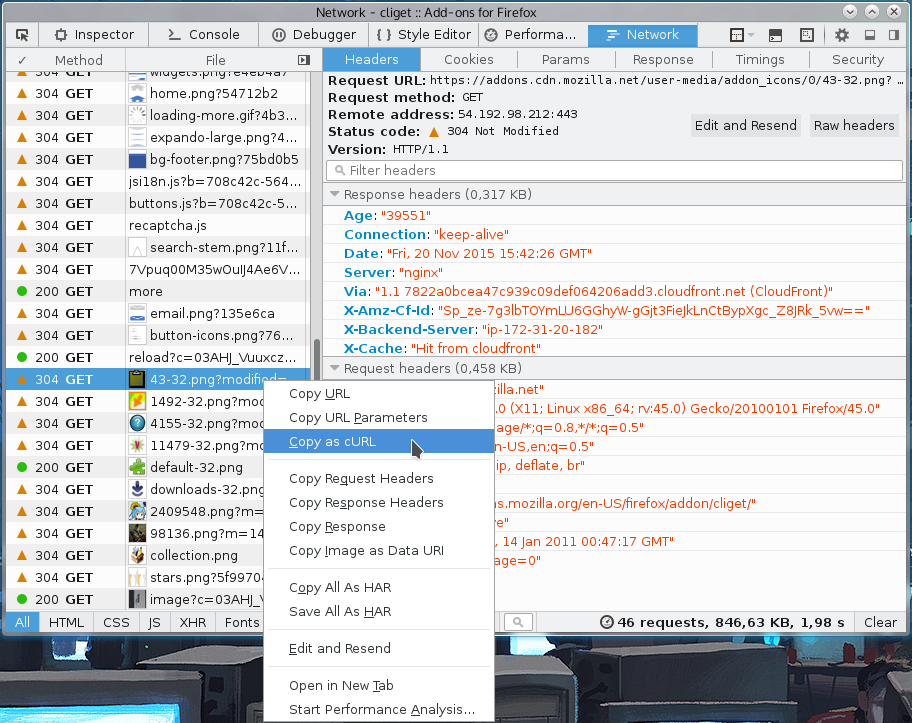Enable responsive design mode

[x=806, y=34]
